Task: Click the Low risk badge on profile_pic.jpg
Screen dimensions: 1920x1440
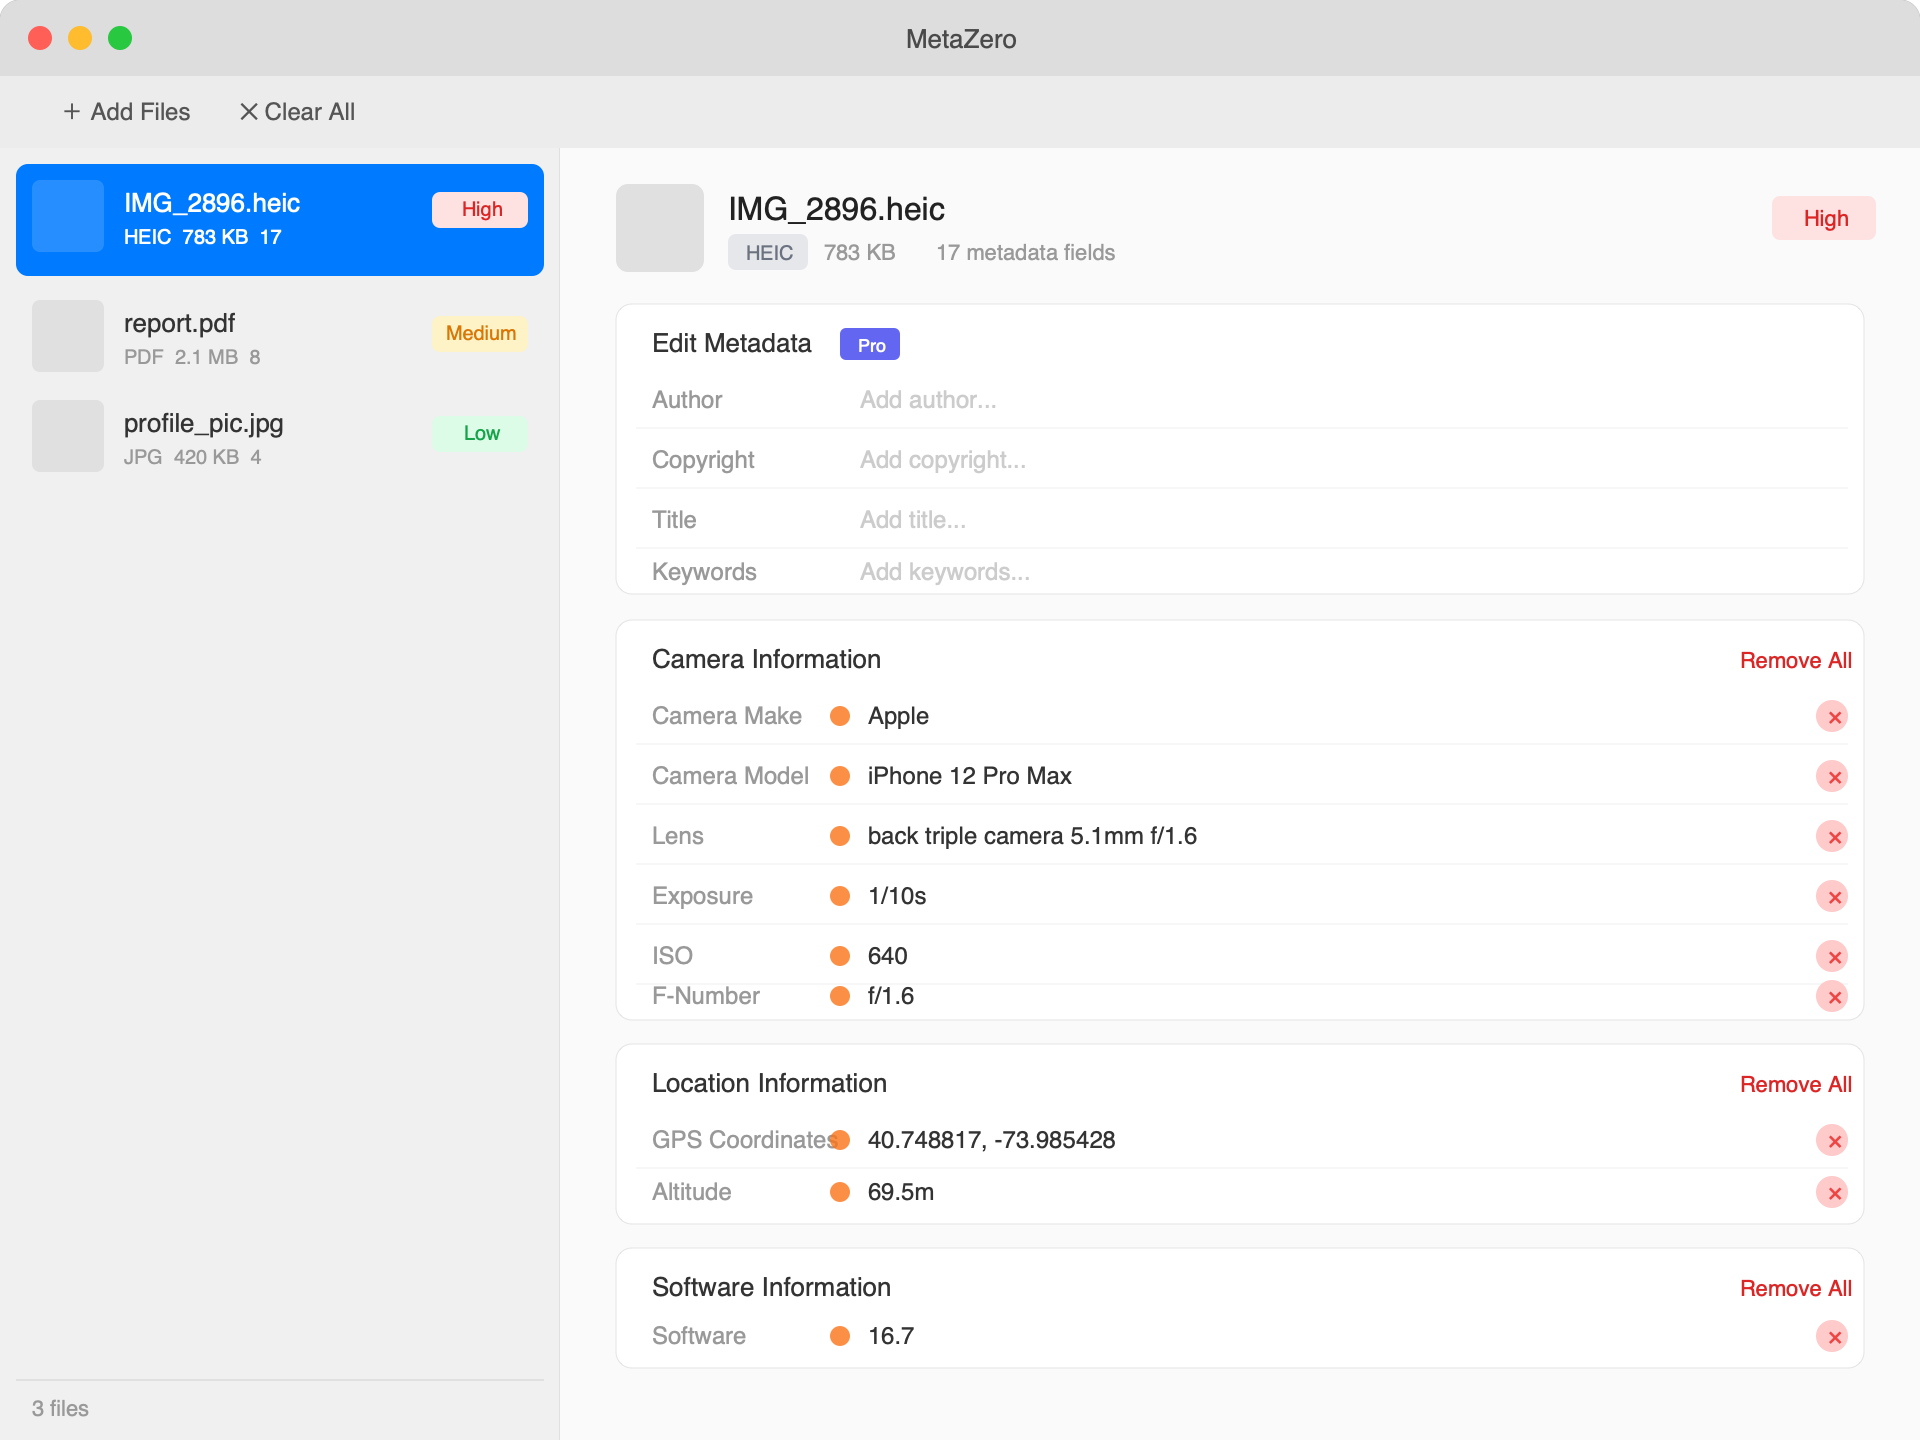Action: [x=481, y=433]
